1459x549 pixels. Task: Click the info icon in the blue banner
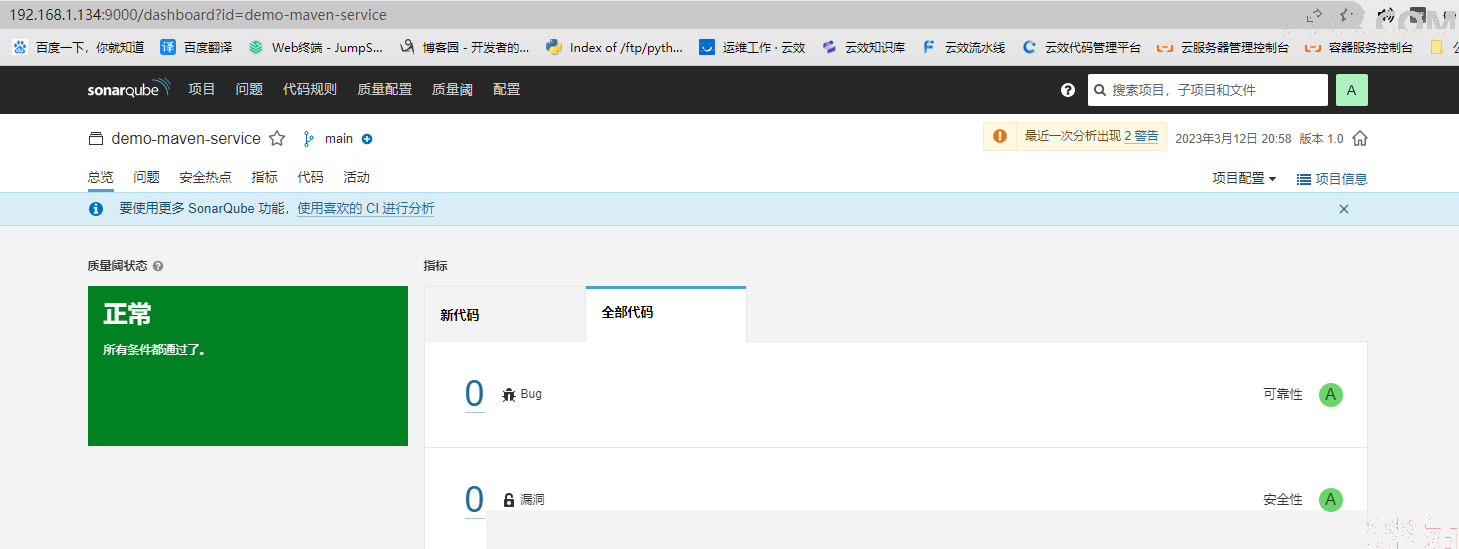coord(96,209)
